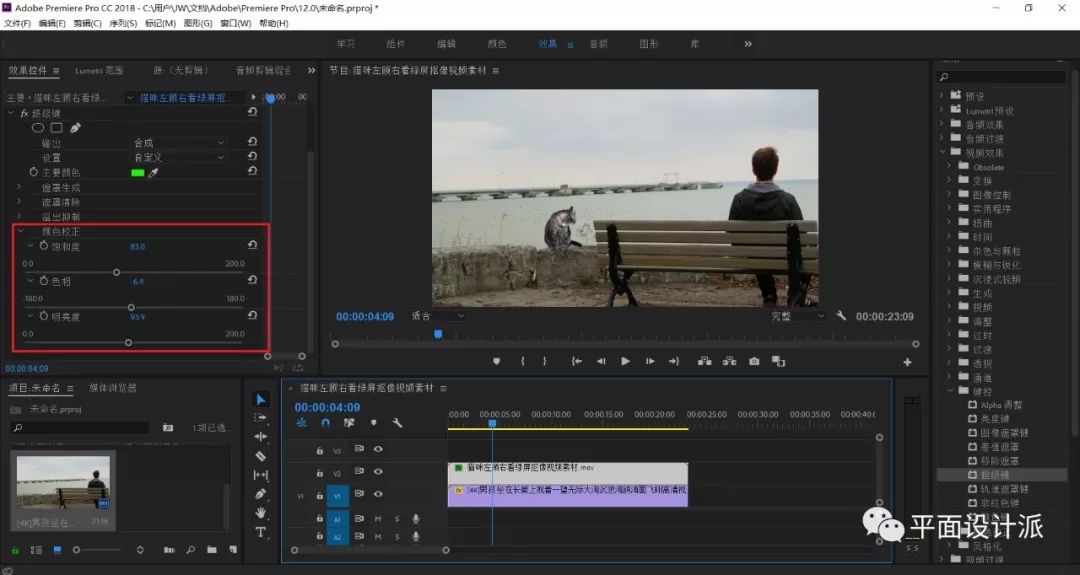1080x575 pixels.
Task: Switch to the 颜色 workspace tab
Action: click(x=496, y=44)
